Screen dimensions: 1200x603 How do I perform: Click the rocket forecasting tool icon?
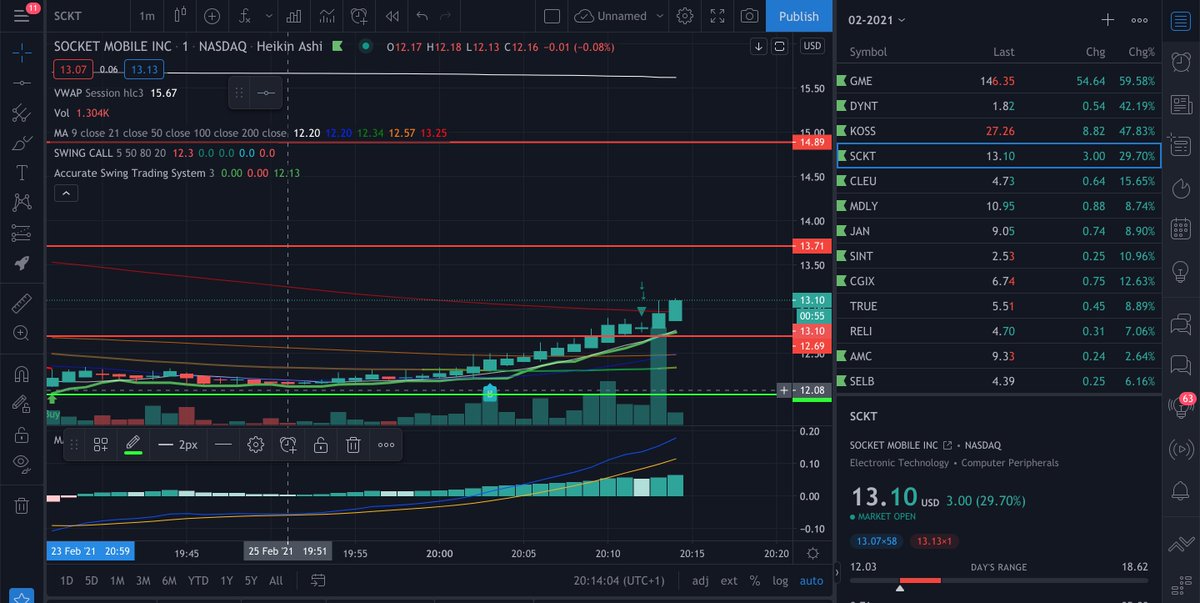click(x=21, y=263)
